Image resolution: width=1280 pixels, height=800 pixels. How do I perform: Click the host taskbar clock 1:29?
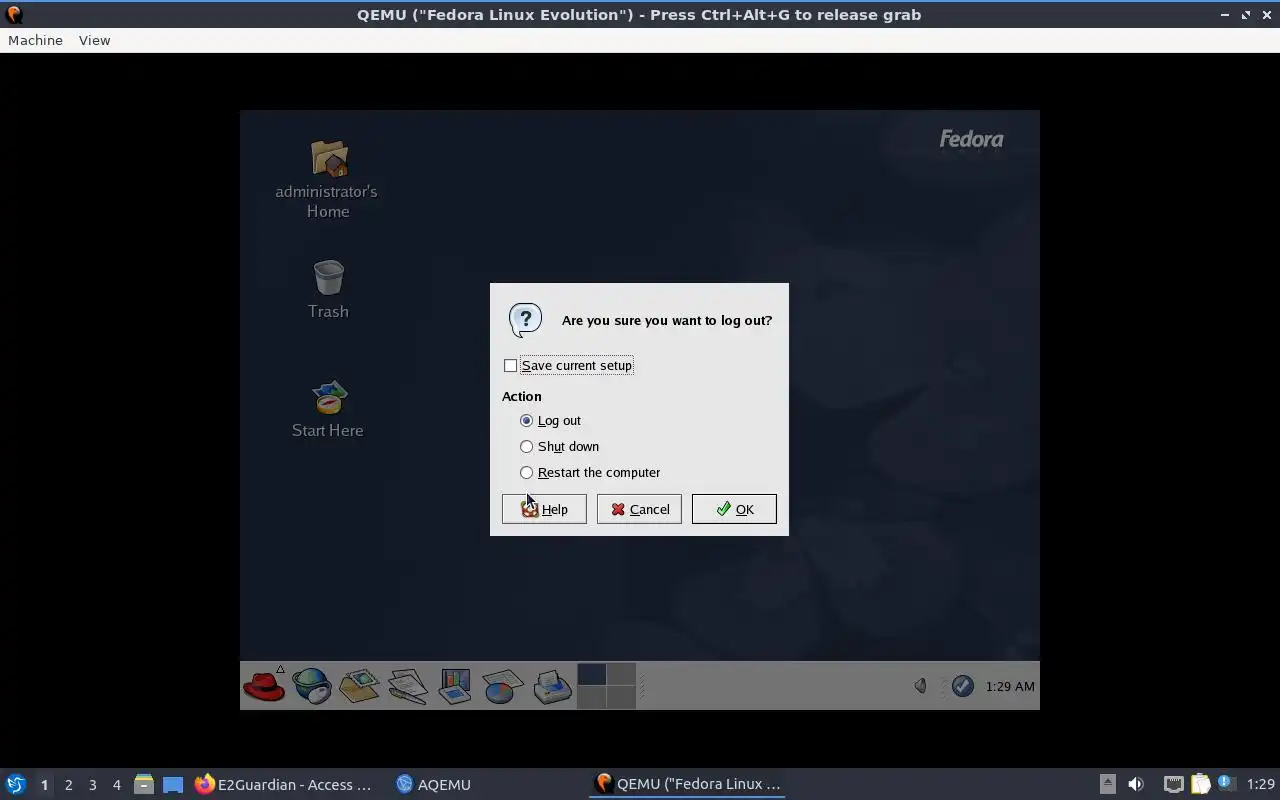point(1261,784)
